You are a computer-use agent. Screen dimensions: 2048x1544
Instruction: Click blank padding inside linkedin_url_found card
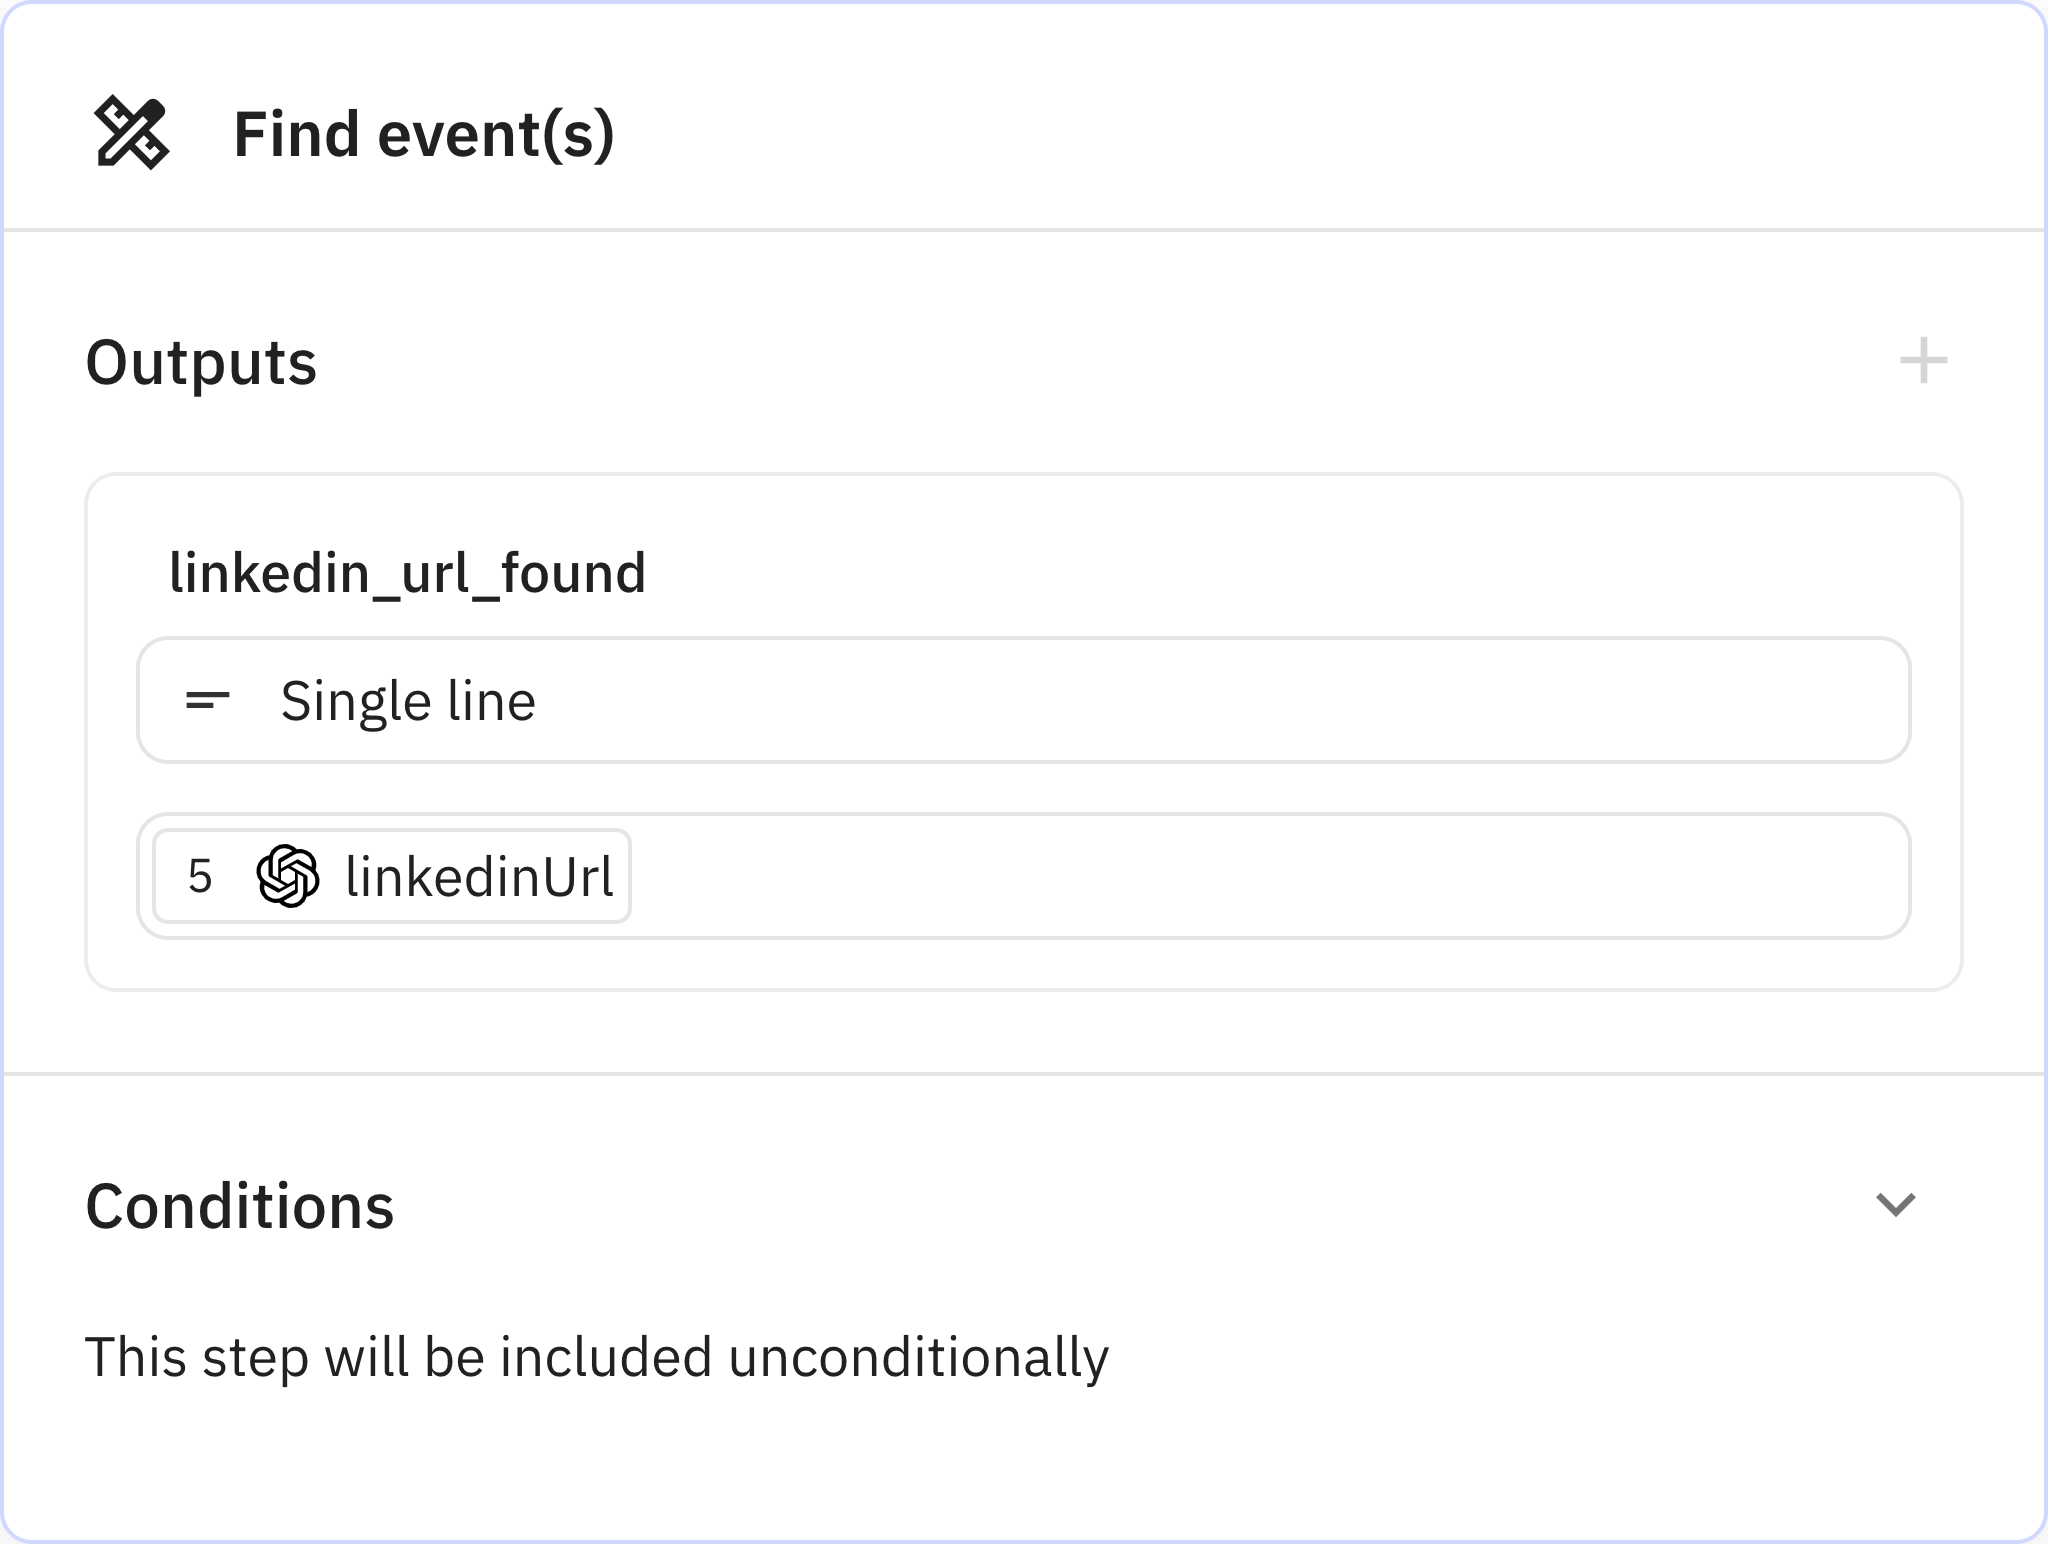click(x=1300, y=560)
